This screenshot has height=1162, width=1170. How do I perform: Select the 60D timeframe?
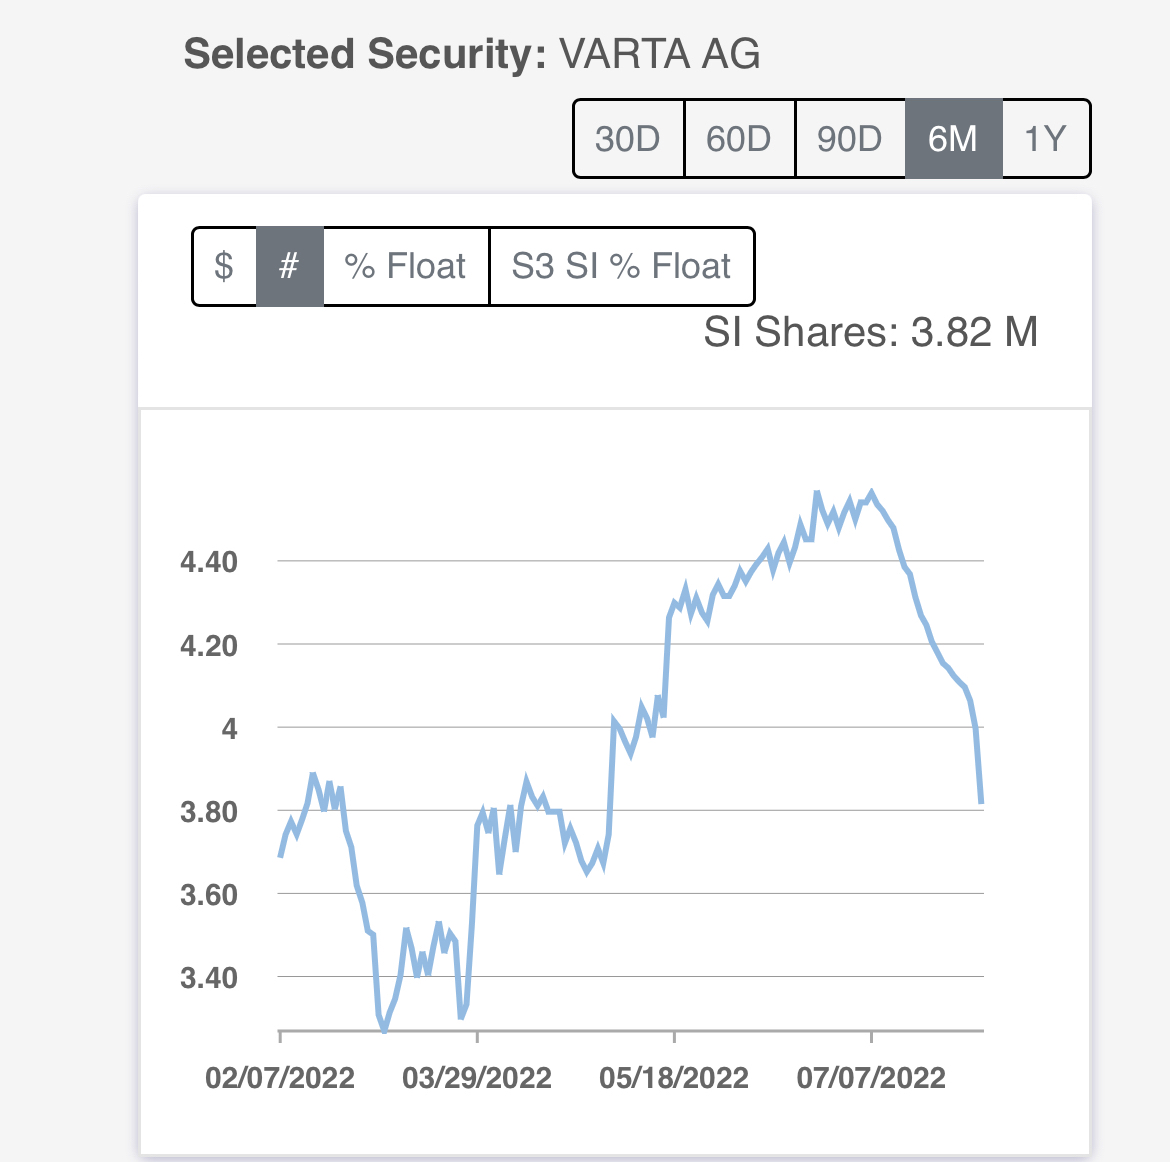coord(739,139)
